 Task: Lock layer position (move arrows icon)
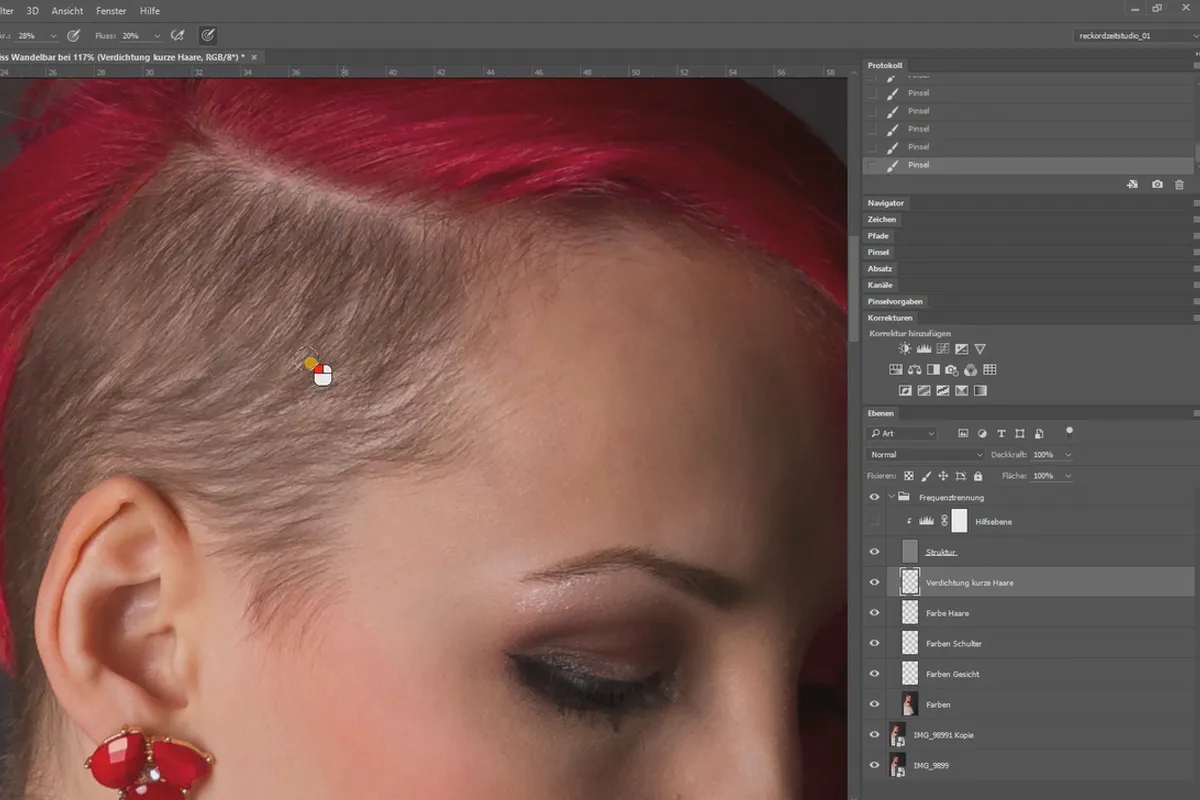[943, 476]
